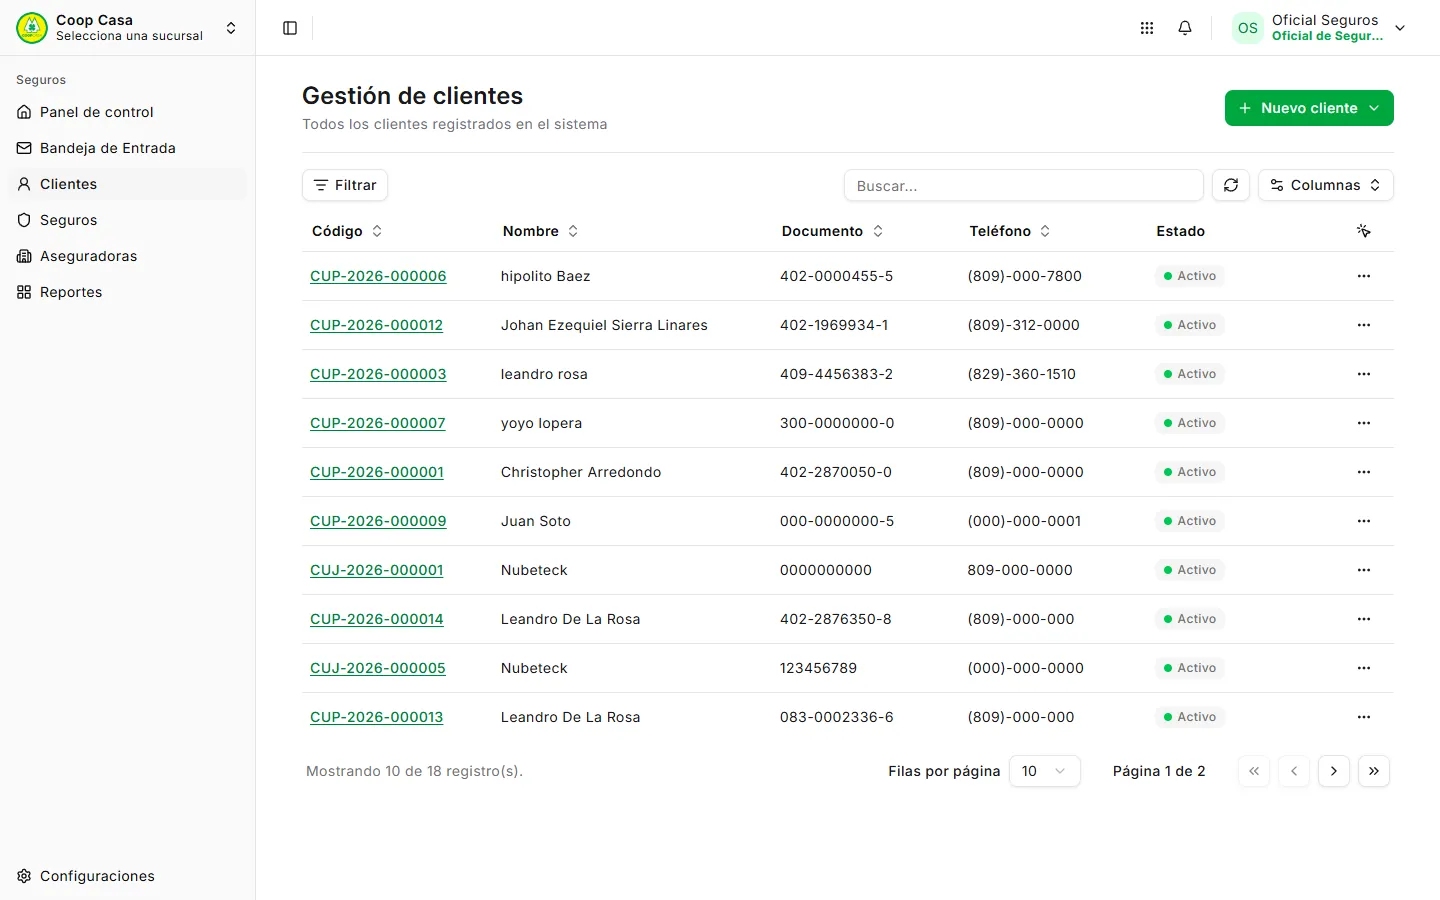Open row actions for hipolito Baez

click(1364, 276)
